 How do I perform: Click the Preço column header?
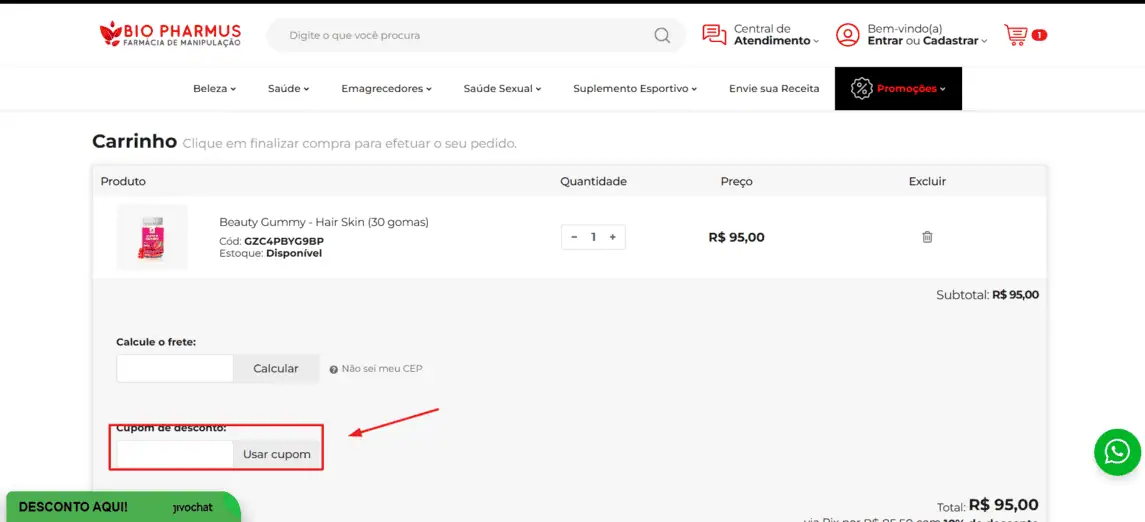point(736,181)
